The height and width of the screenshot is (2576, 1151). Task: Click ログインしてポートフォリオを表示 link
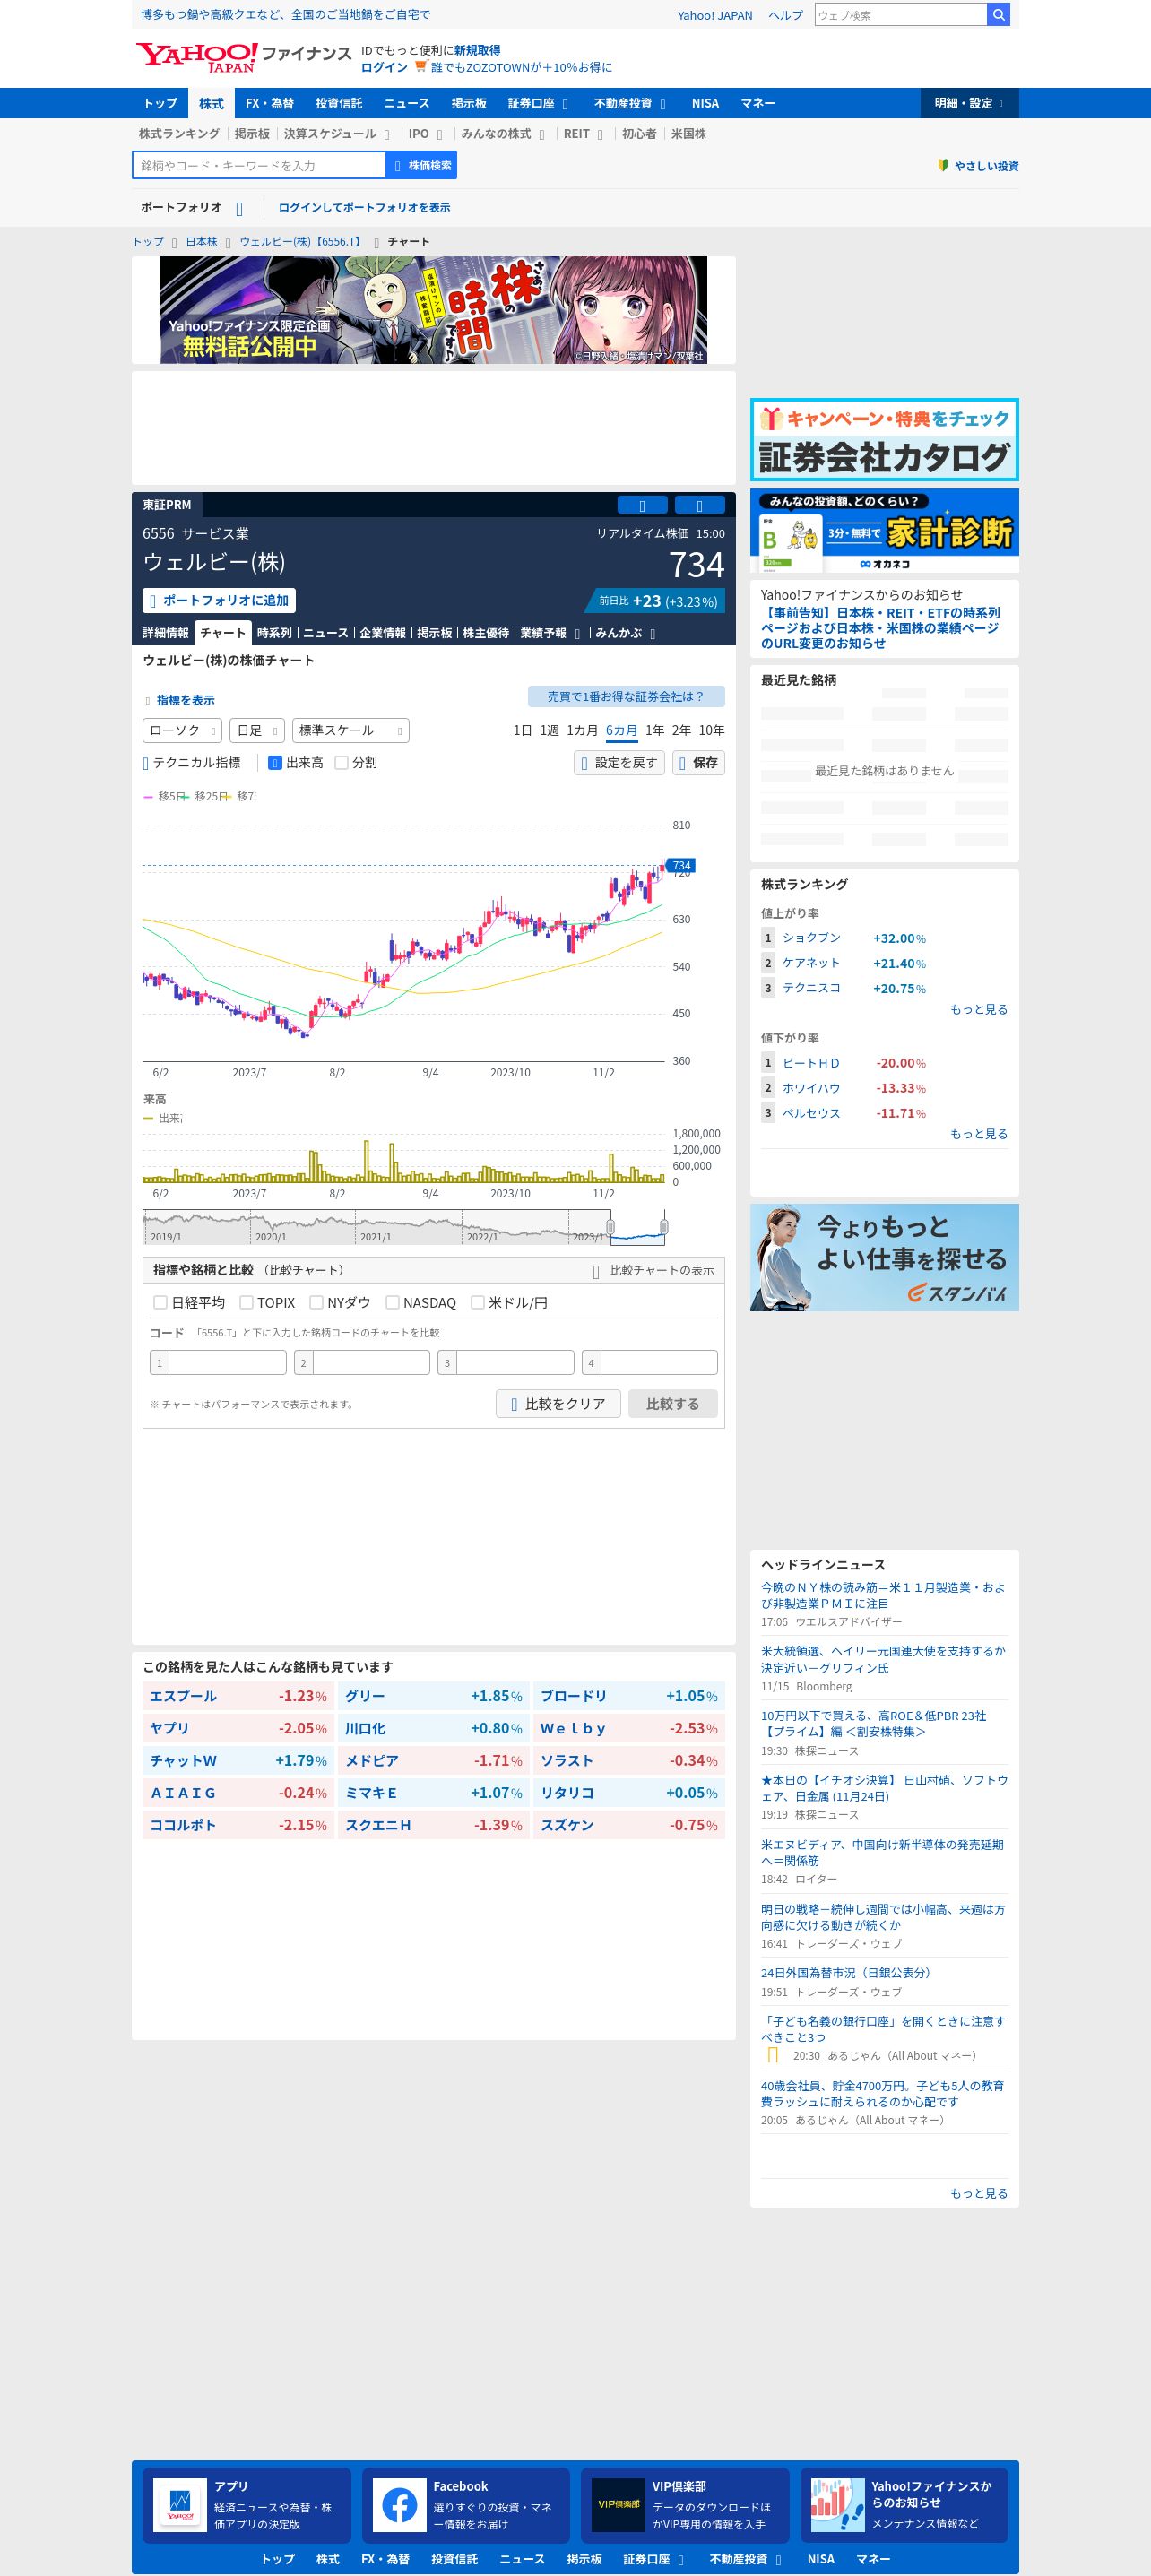[364, 208]
